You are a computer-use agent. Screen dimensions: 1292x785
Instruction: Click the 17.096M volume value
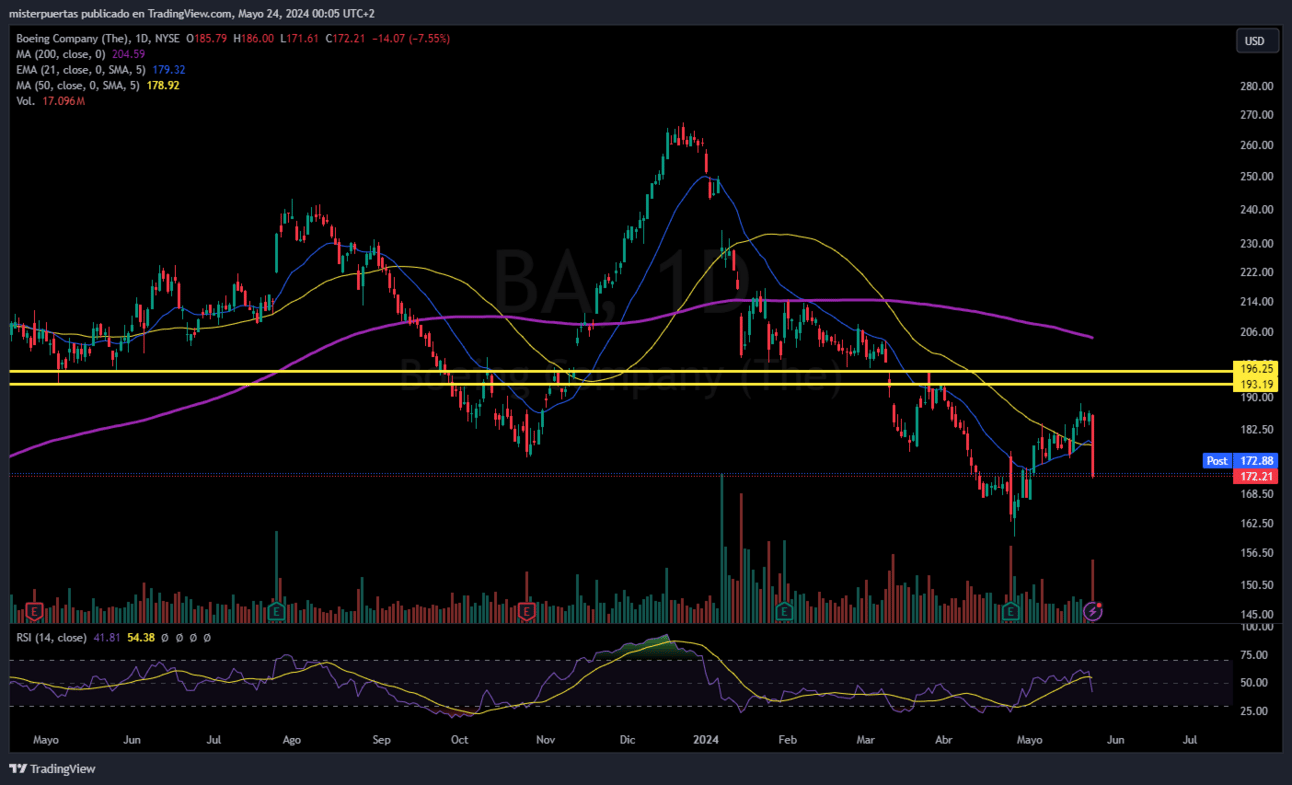pos(62,102)
